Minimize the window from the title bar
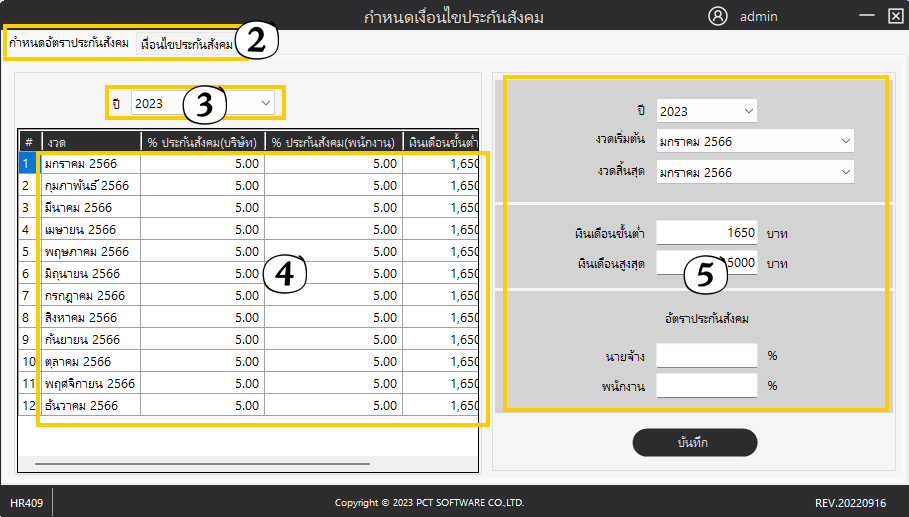The height and width of the screenshot is (517, 909). click(864, 16)
